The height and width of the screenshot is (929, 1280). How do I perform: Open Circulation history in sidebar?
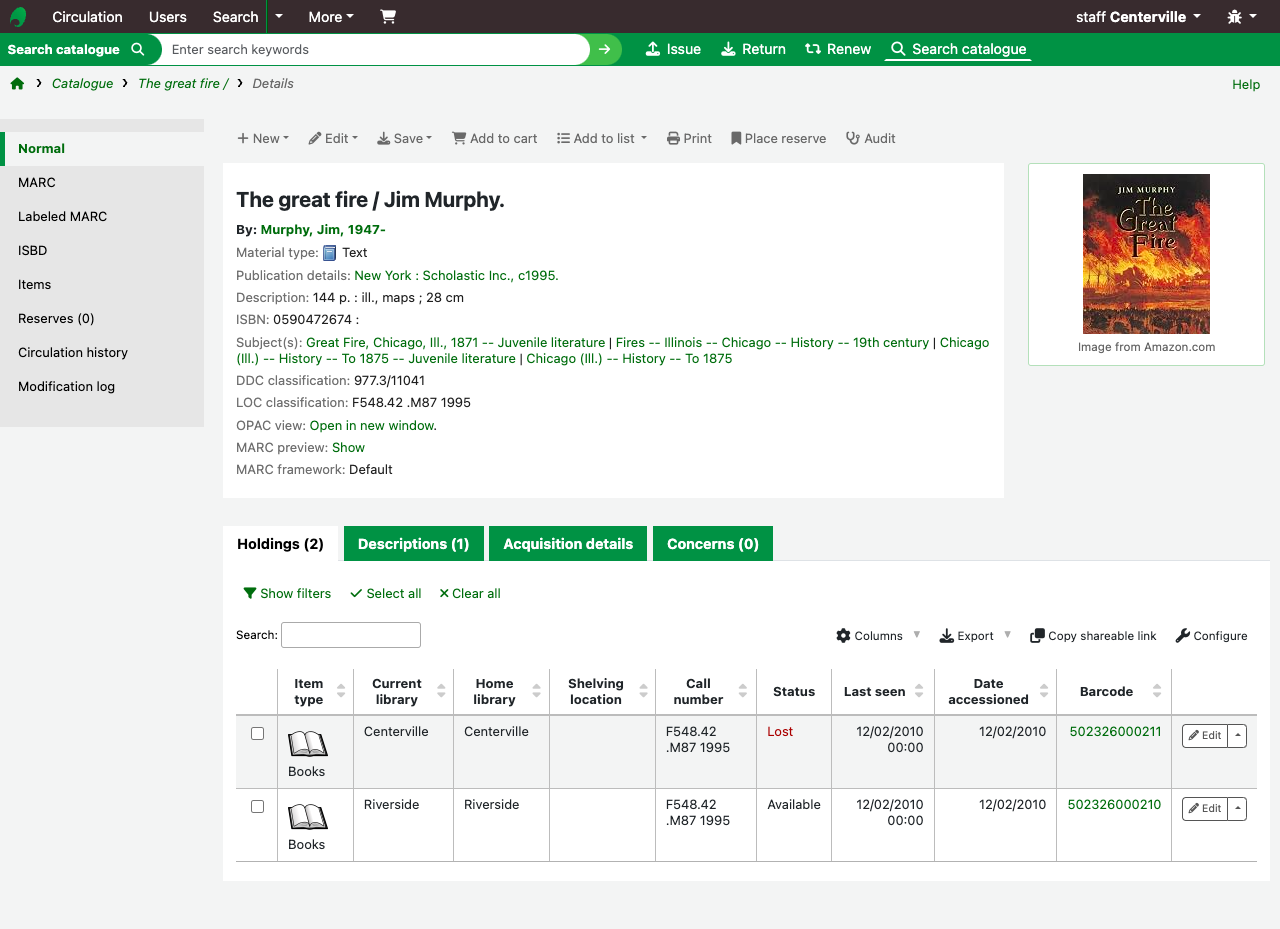click(x=102, y=352)
